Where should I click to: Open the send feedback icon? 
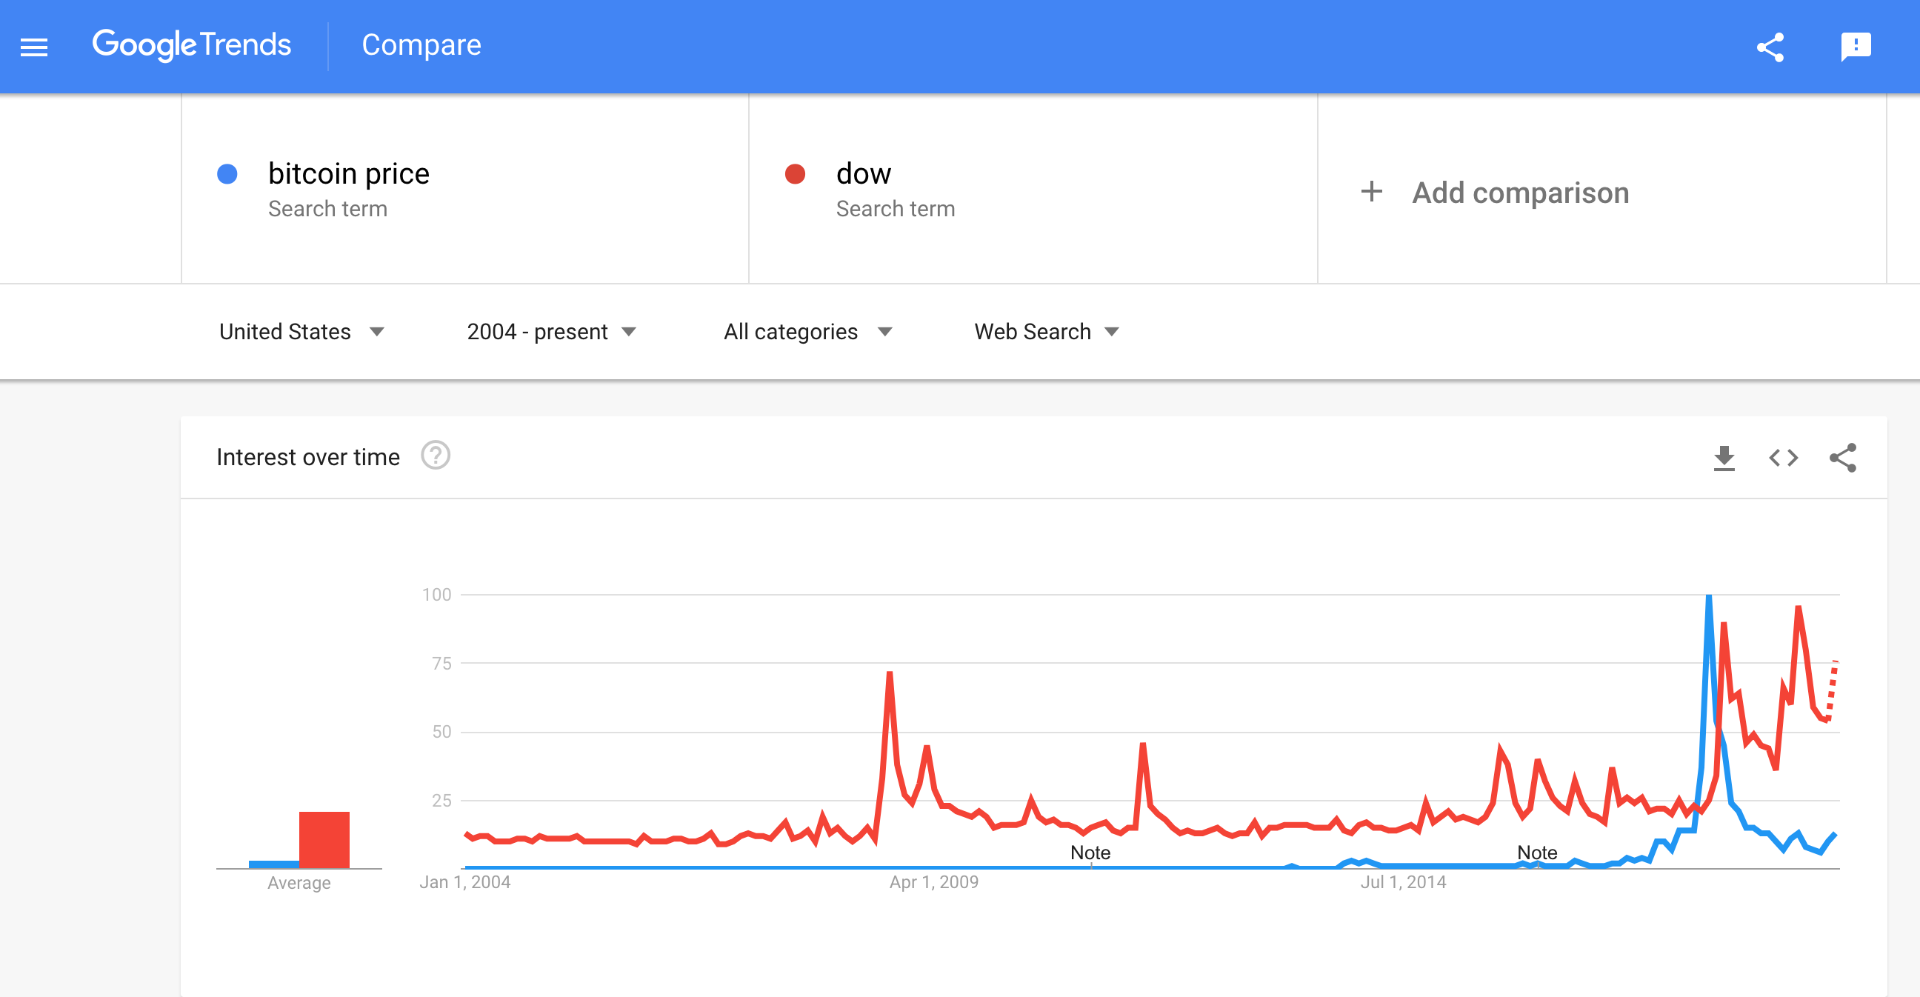[x=1856, y=47]
